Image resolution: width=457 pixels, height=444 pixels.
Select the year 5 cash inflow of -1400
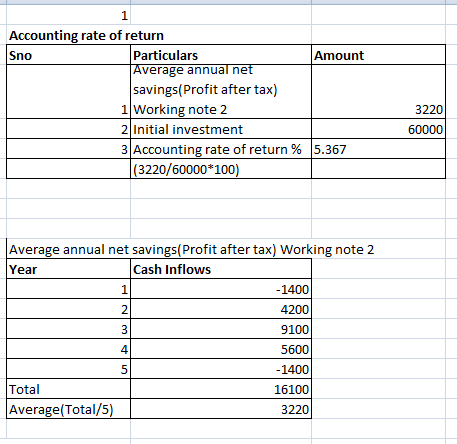tap(221, 369)
